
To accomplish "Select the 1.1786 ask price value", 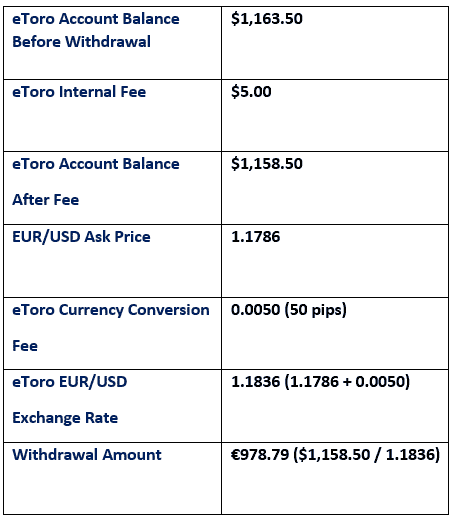I will (x=255, y=237).
